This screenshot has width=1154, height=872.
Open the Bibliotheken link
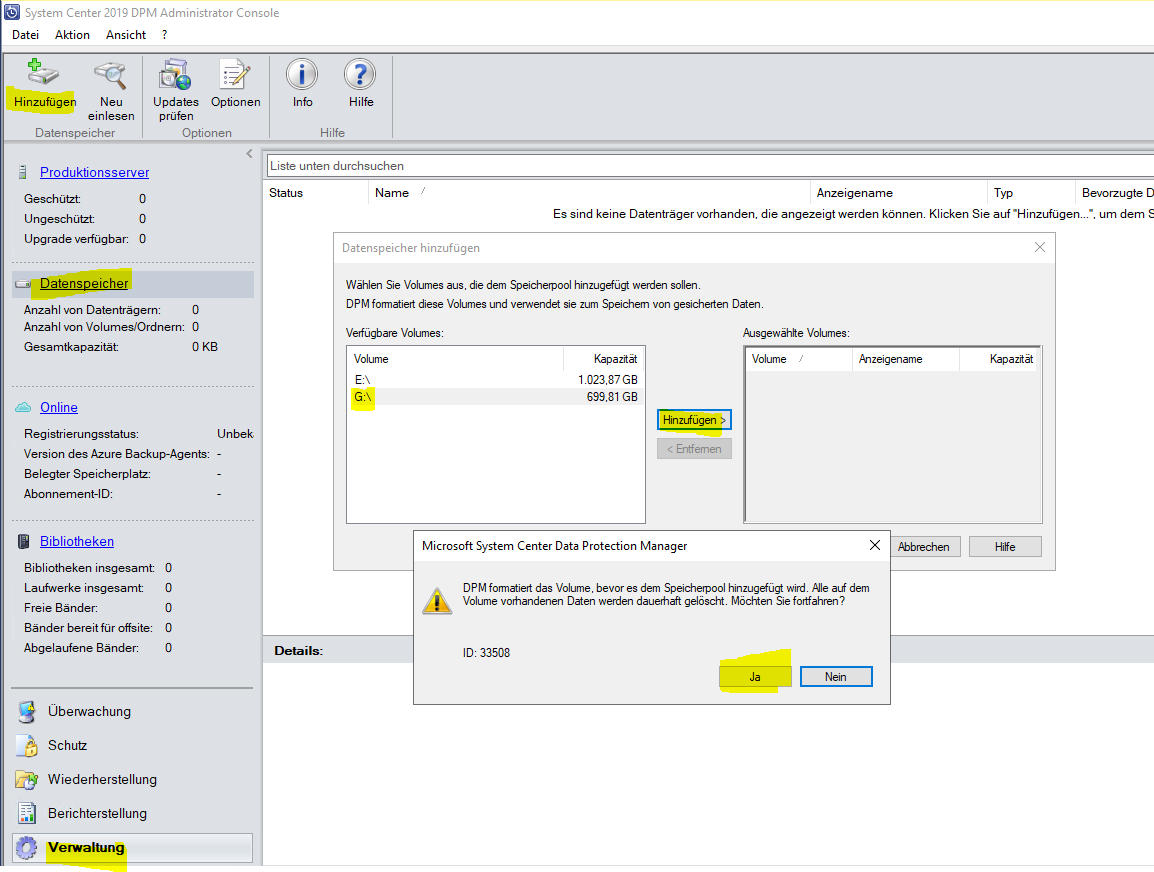coord(77,541)
